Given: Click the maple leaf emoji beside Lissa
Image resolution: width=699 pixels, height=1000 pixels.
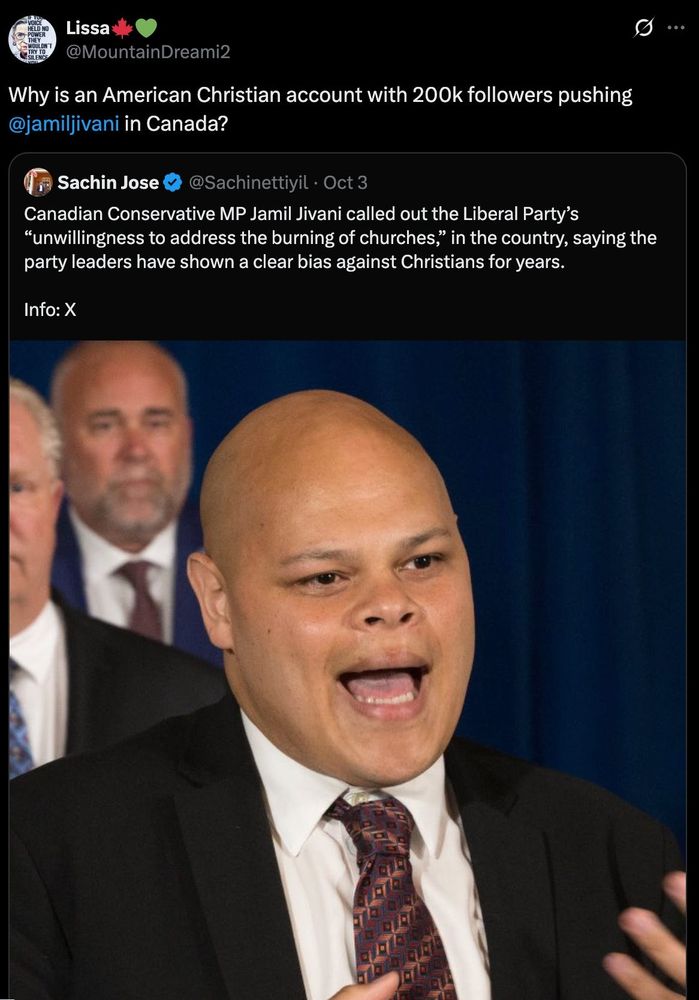Looking at the screenshot, I should 122,28.
